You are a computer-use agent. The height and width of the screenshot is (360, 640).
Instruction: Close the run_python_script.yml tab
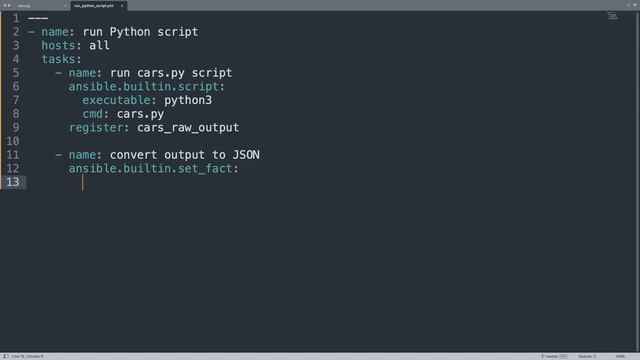122,6
